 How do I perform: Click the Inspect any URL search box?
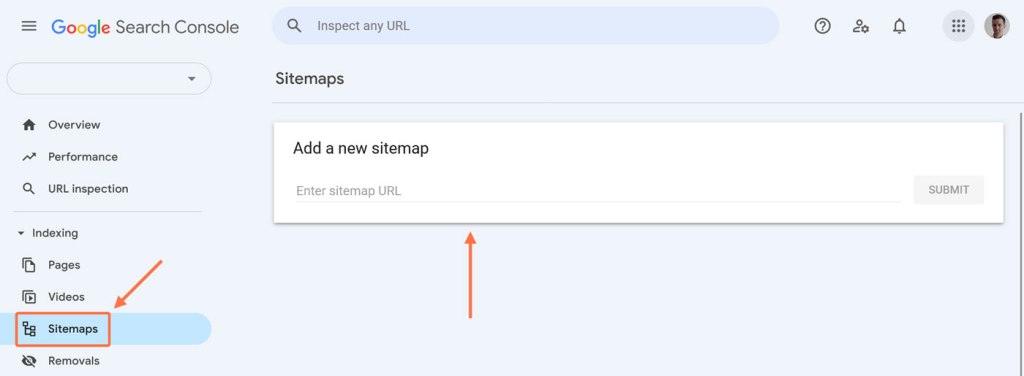coord(525,26)
